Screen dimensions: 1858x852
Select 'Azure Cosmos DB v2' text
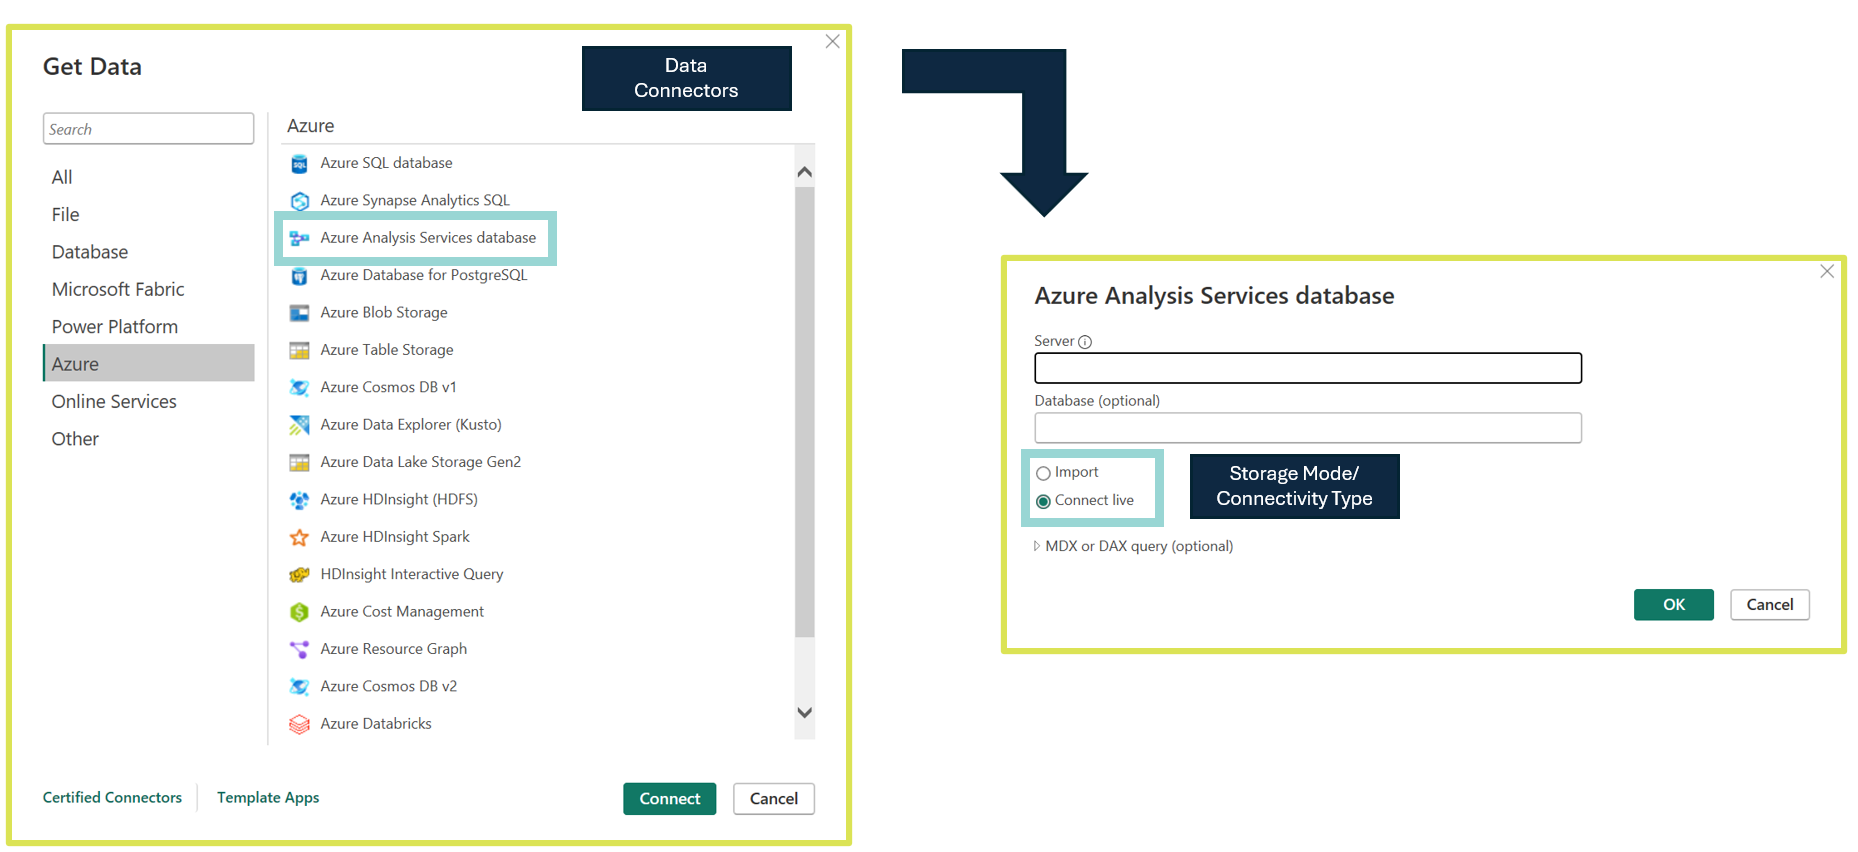[x=389, y=687]
